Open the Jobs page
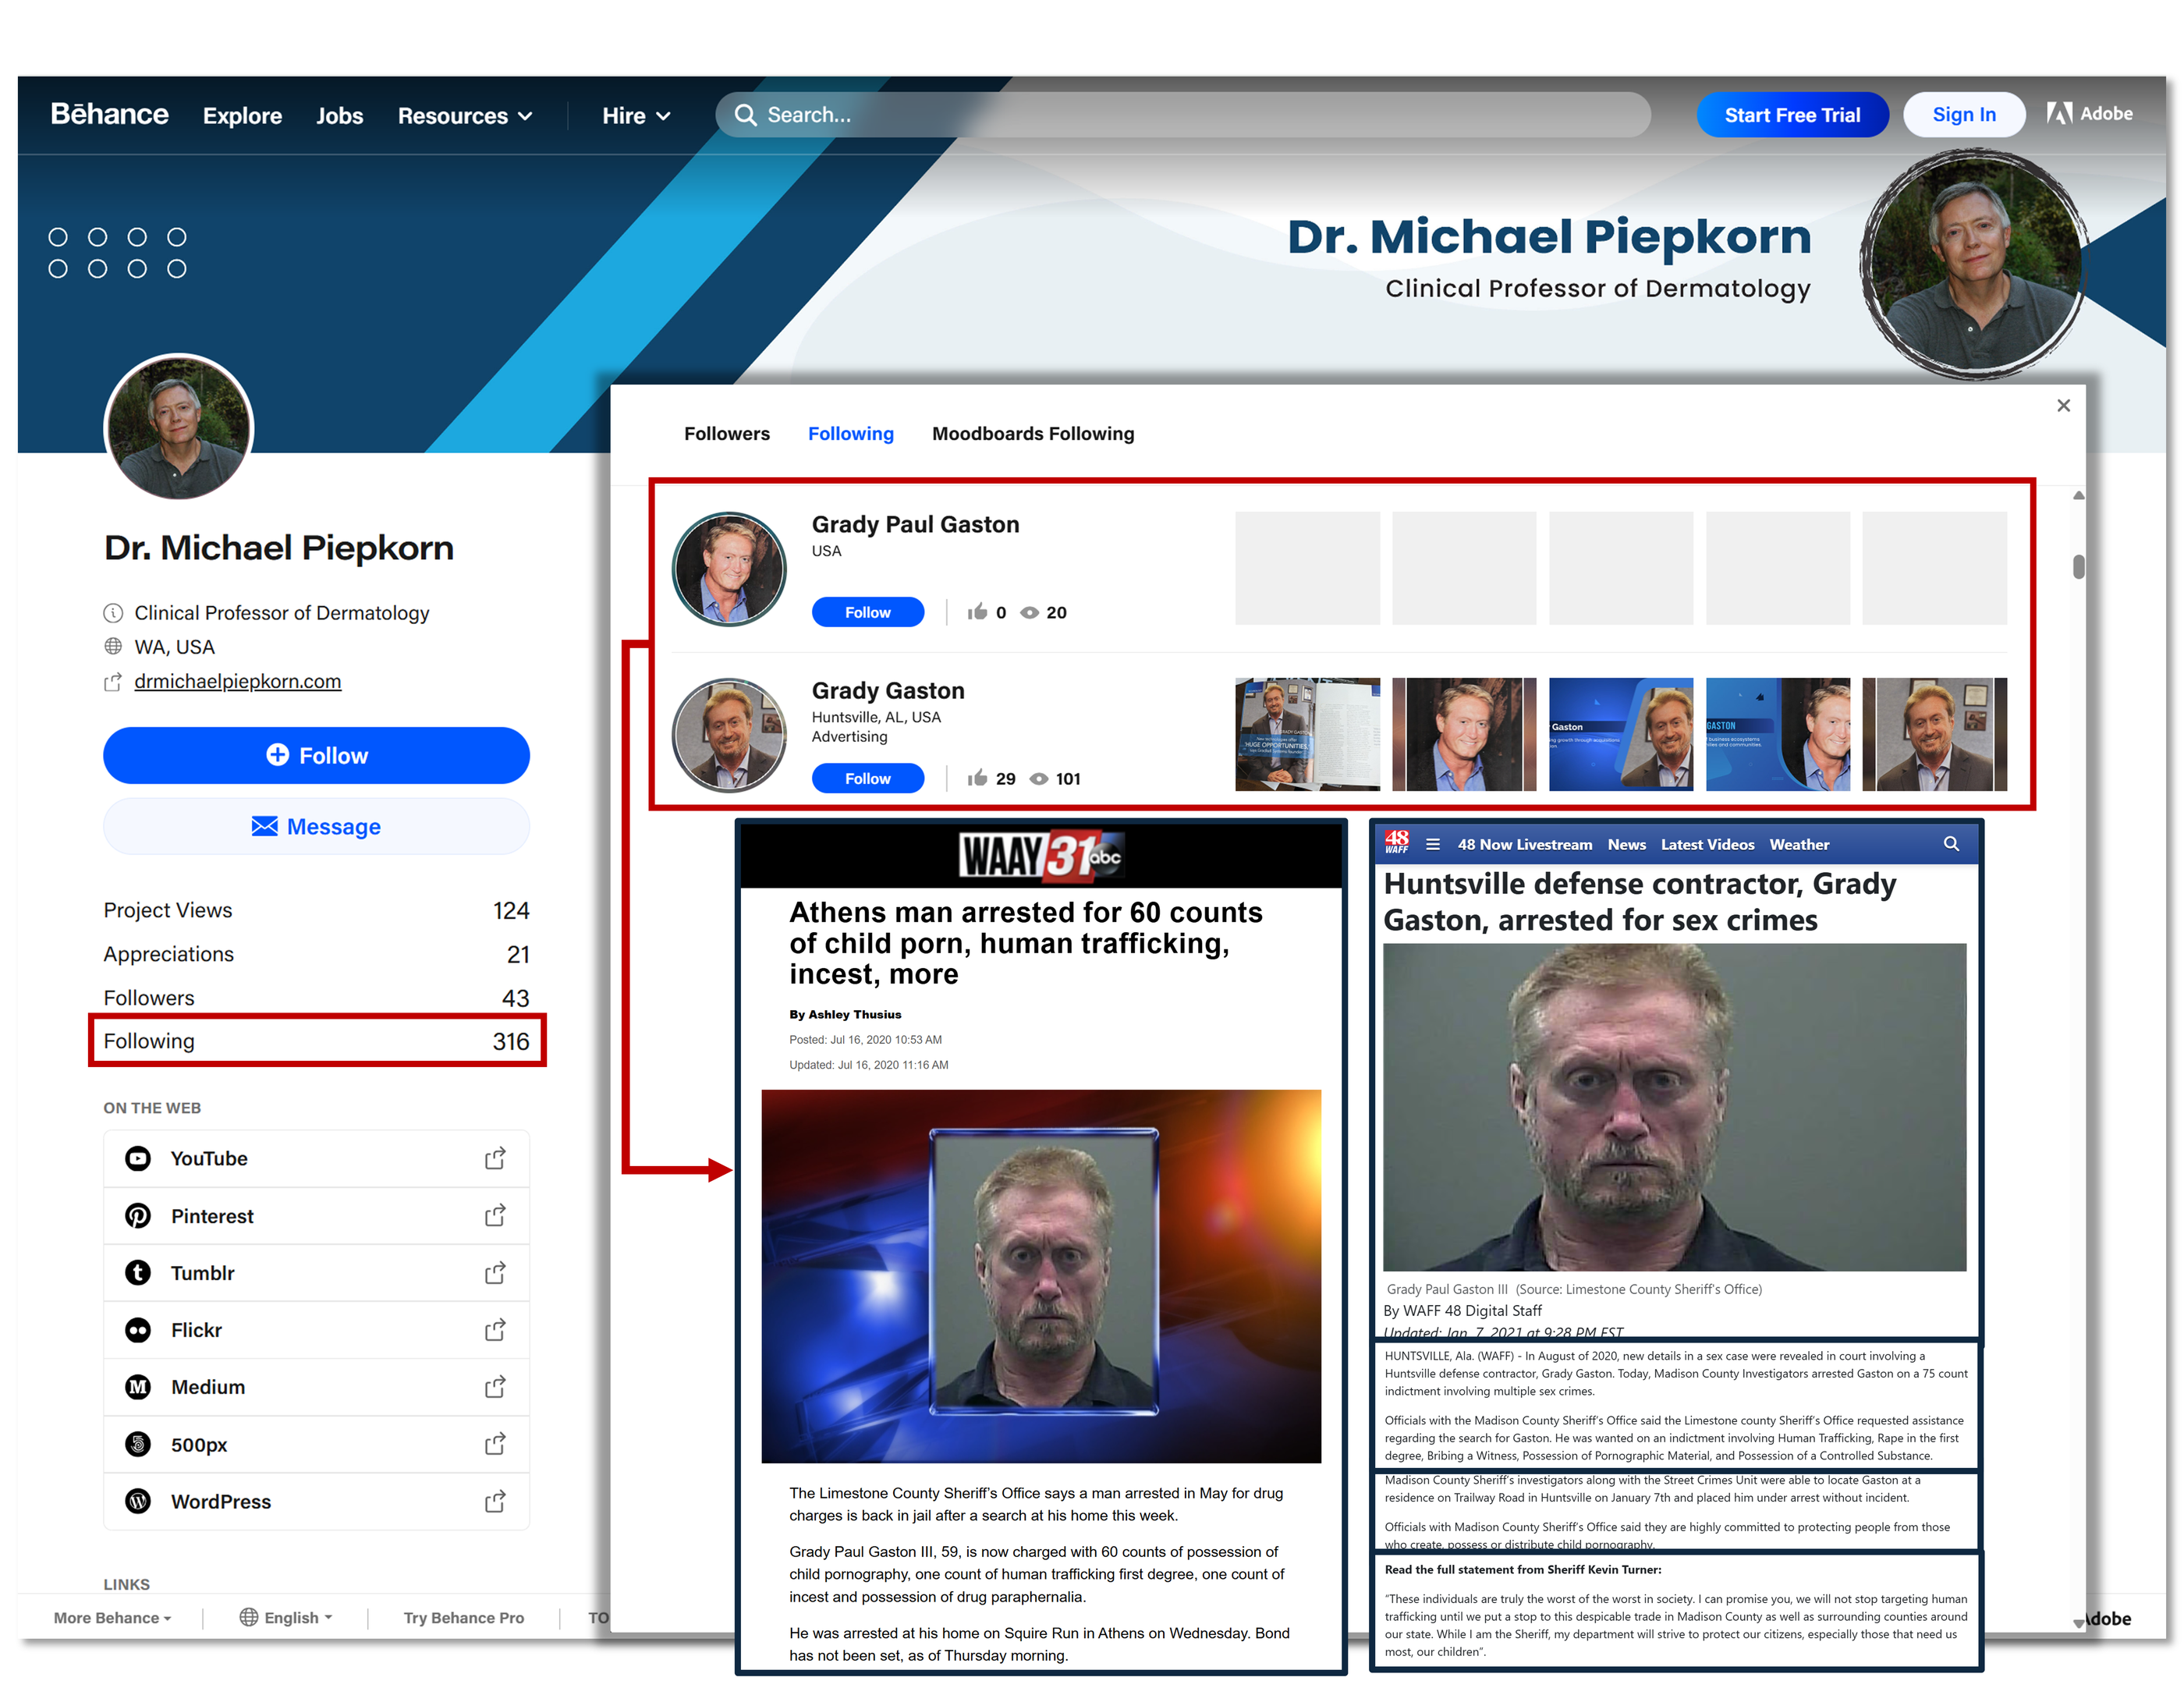 340,116
